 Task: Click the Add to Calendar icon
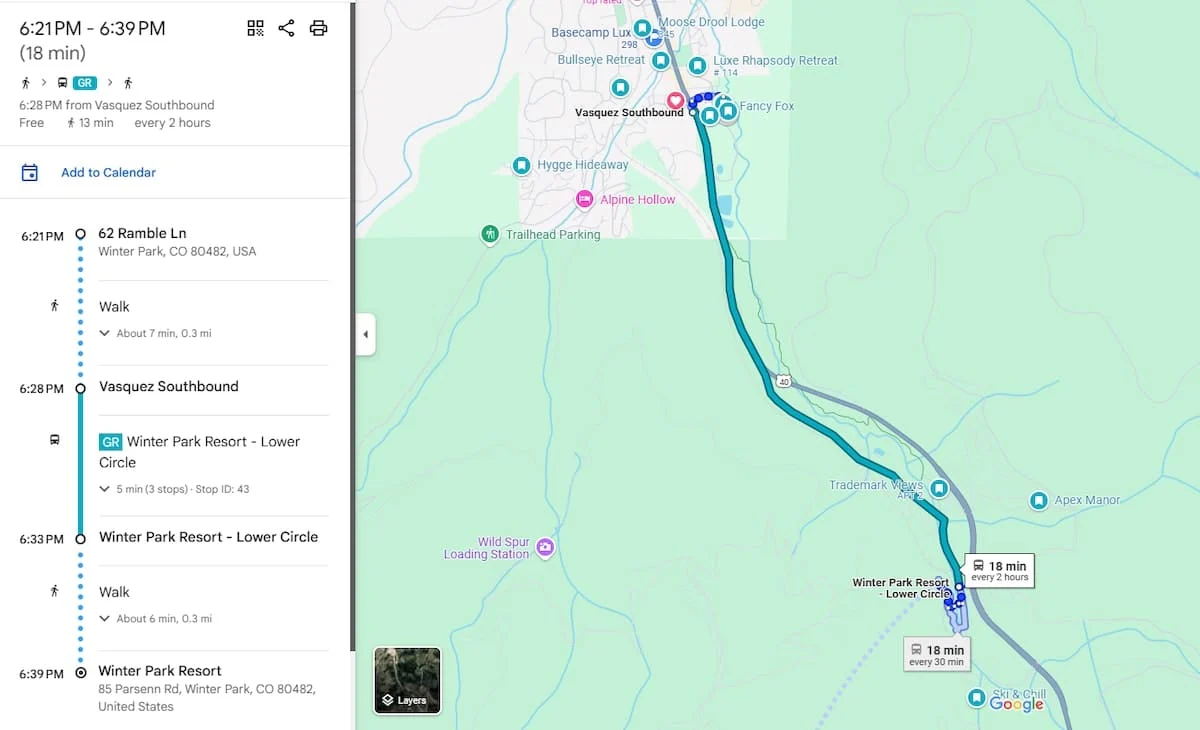[30, 172]
